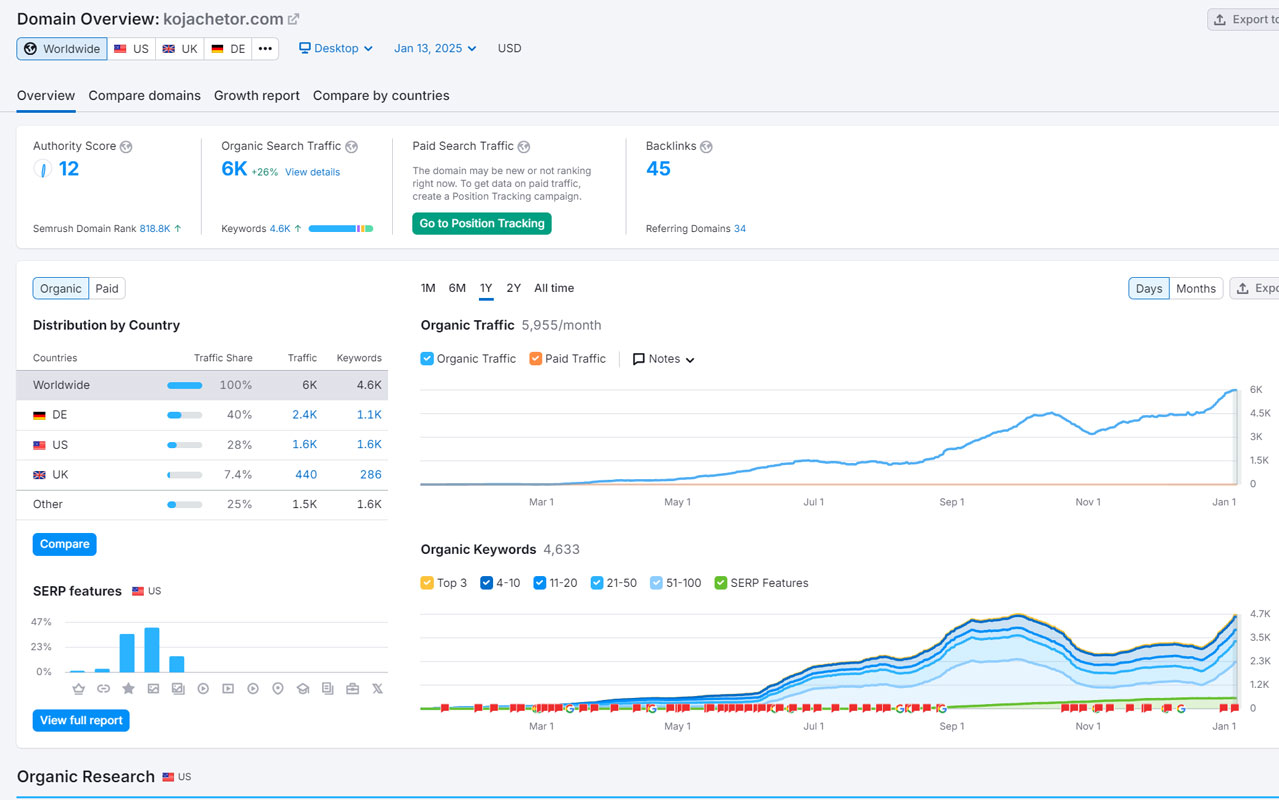The height and width of the screenshot is (800, 1279).
Task: Open the Jan 13, 2025 date picker
Action: (435, 48)
